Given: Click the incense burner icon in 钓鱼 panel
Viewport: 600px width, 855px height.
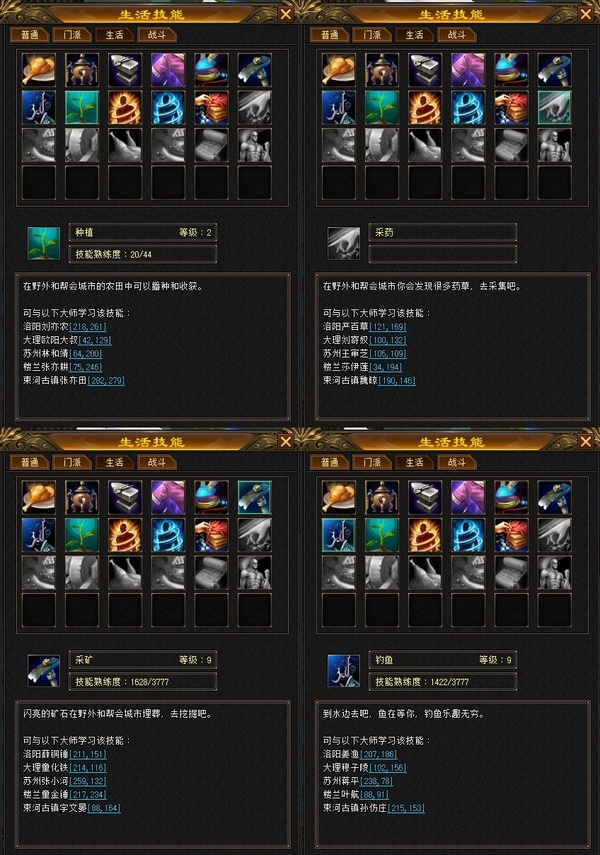Looking at the screenshot, I should 382,497.
